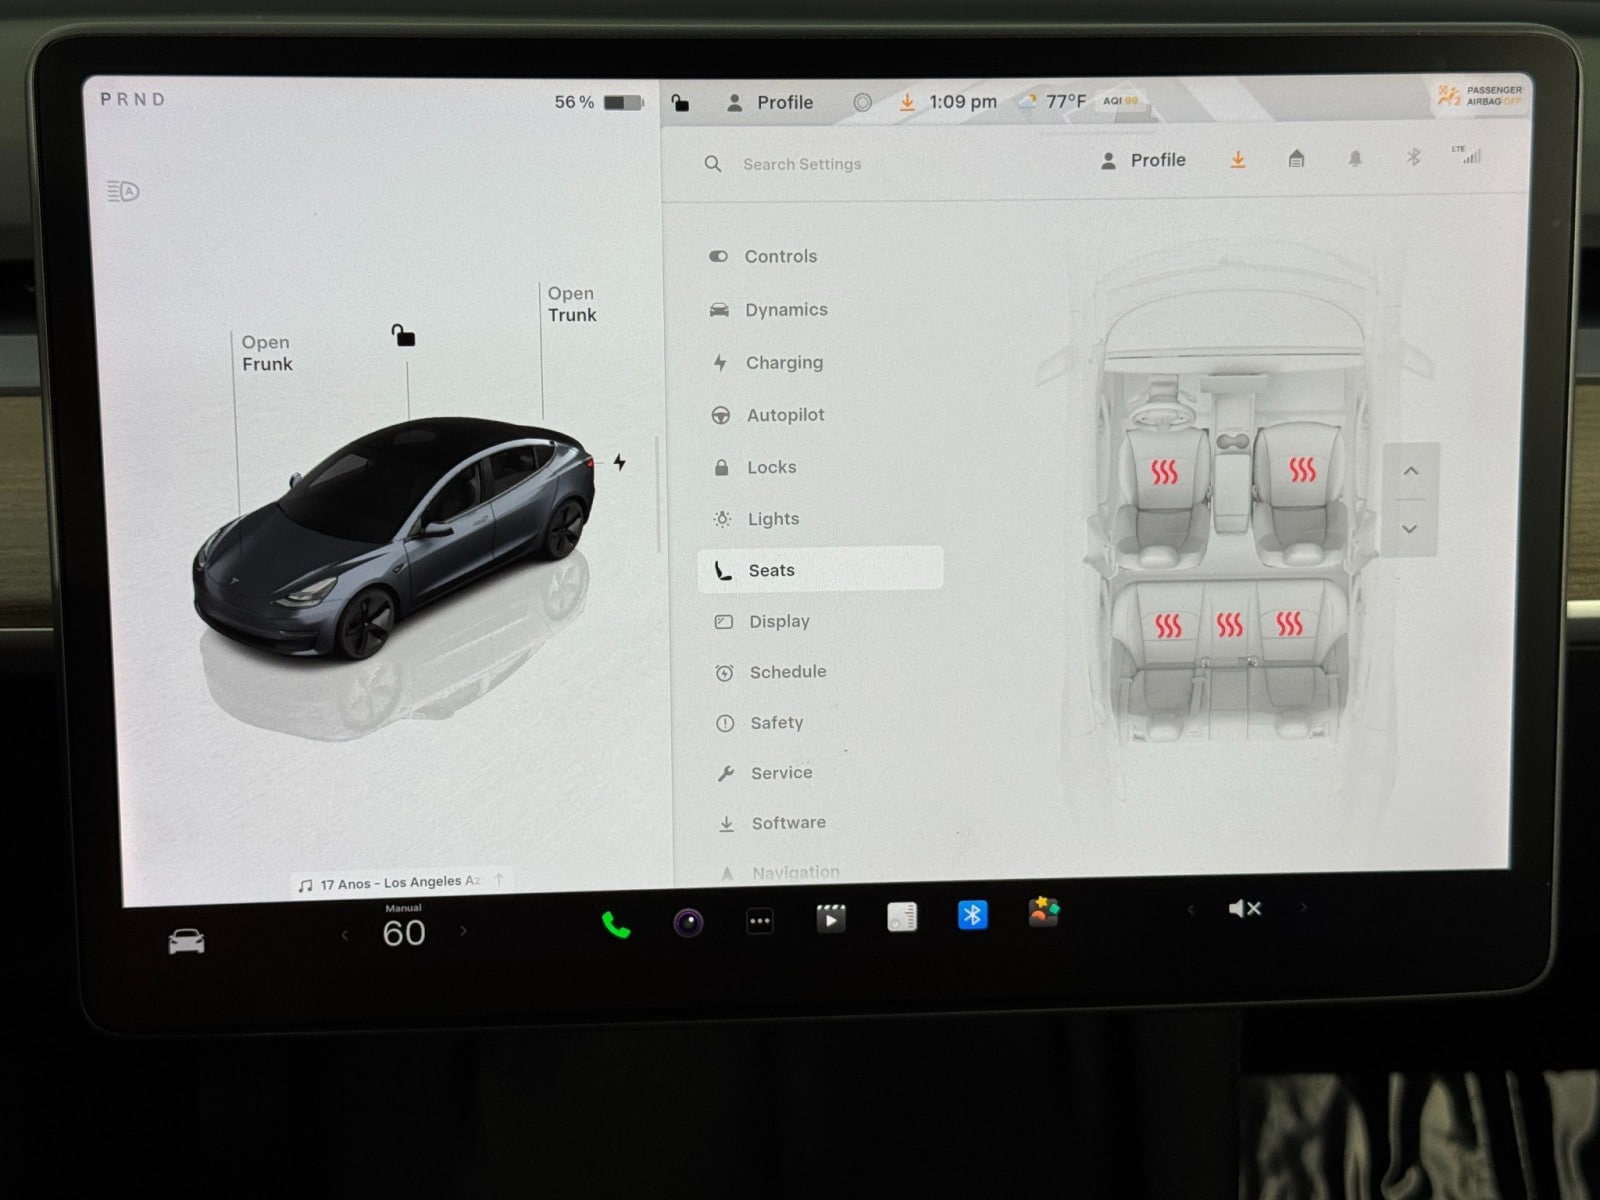Open the phone app icon
1600x1200 pixels.
616,925
